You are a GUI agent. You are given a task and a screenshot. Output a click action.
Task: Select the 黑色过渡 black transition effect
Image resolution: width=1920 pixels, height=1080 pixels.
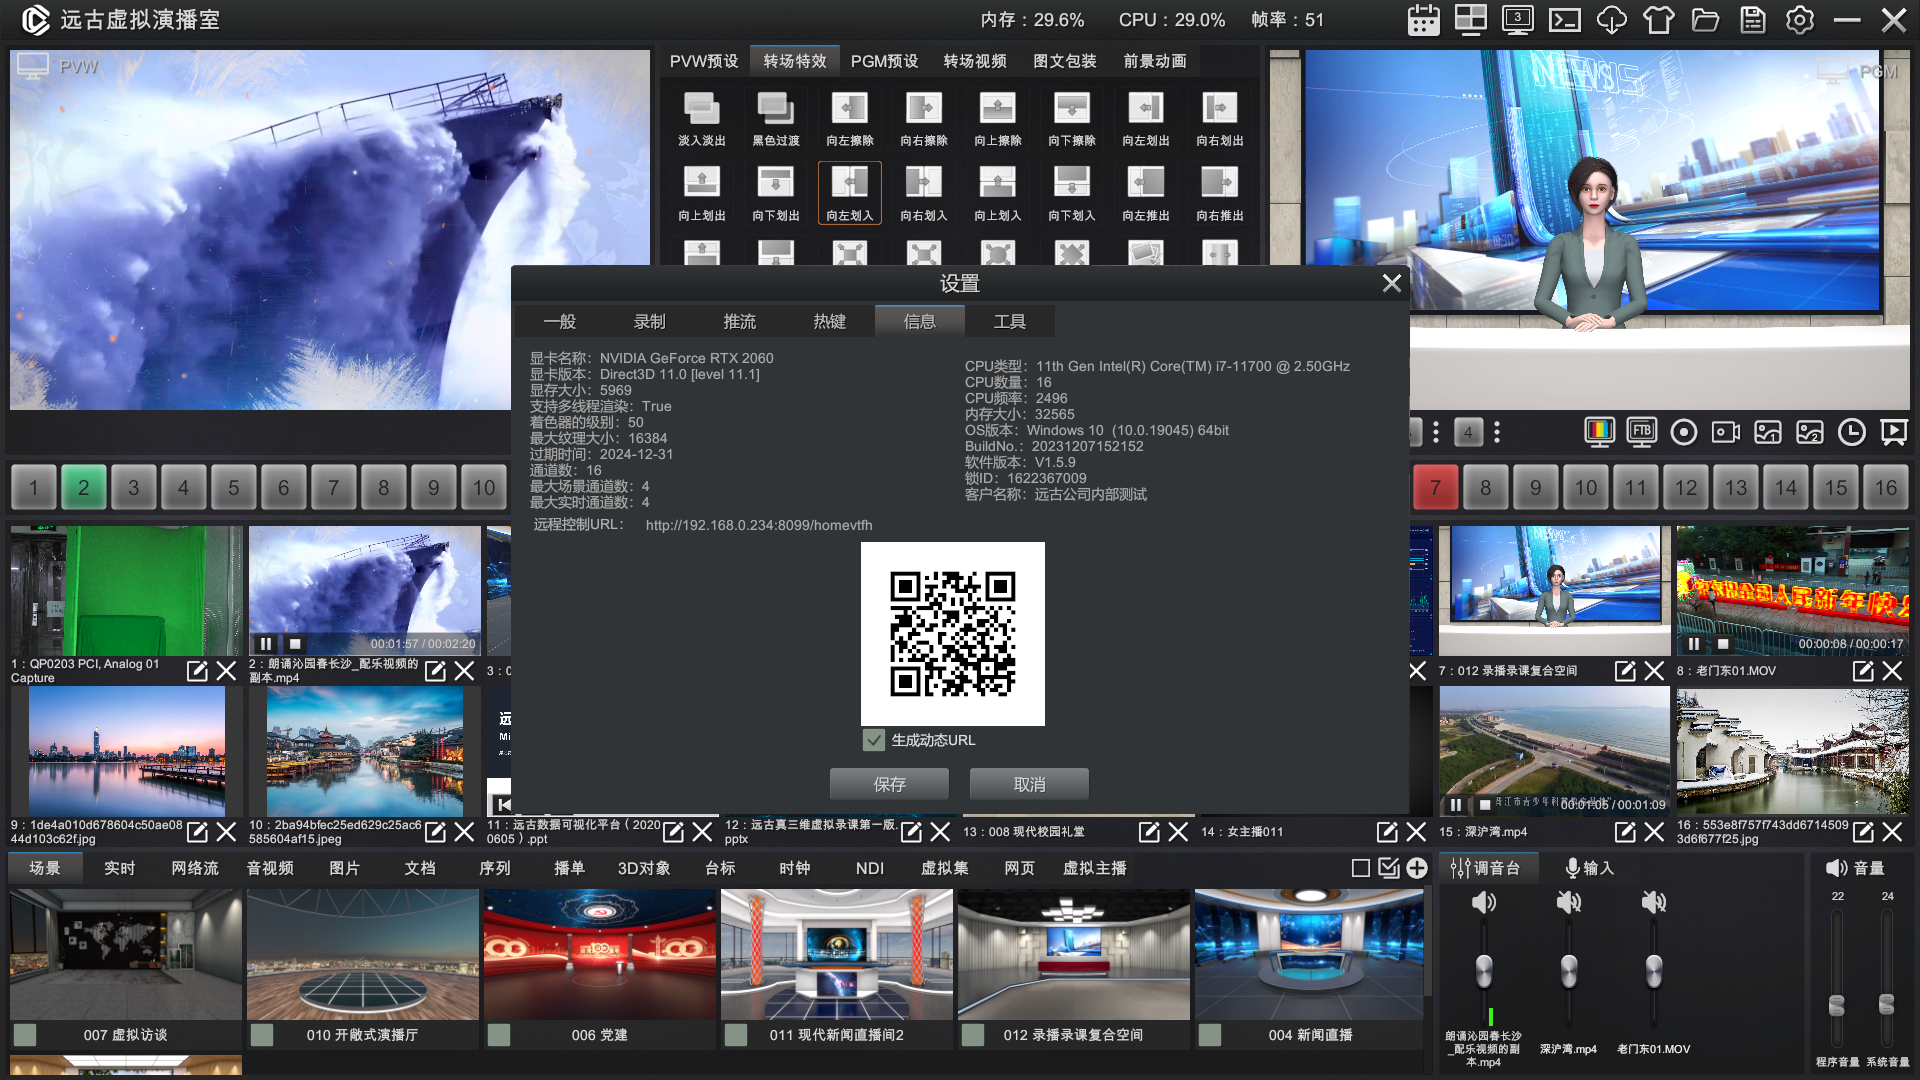coord(776,119)
